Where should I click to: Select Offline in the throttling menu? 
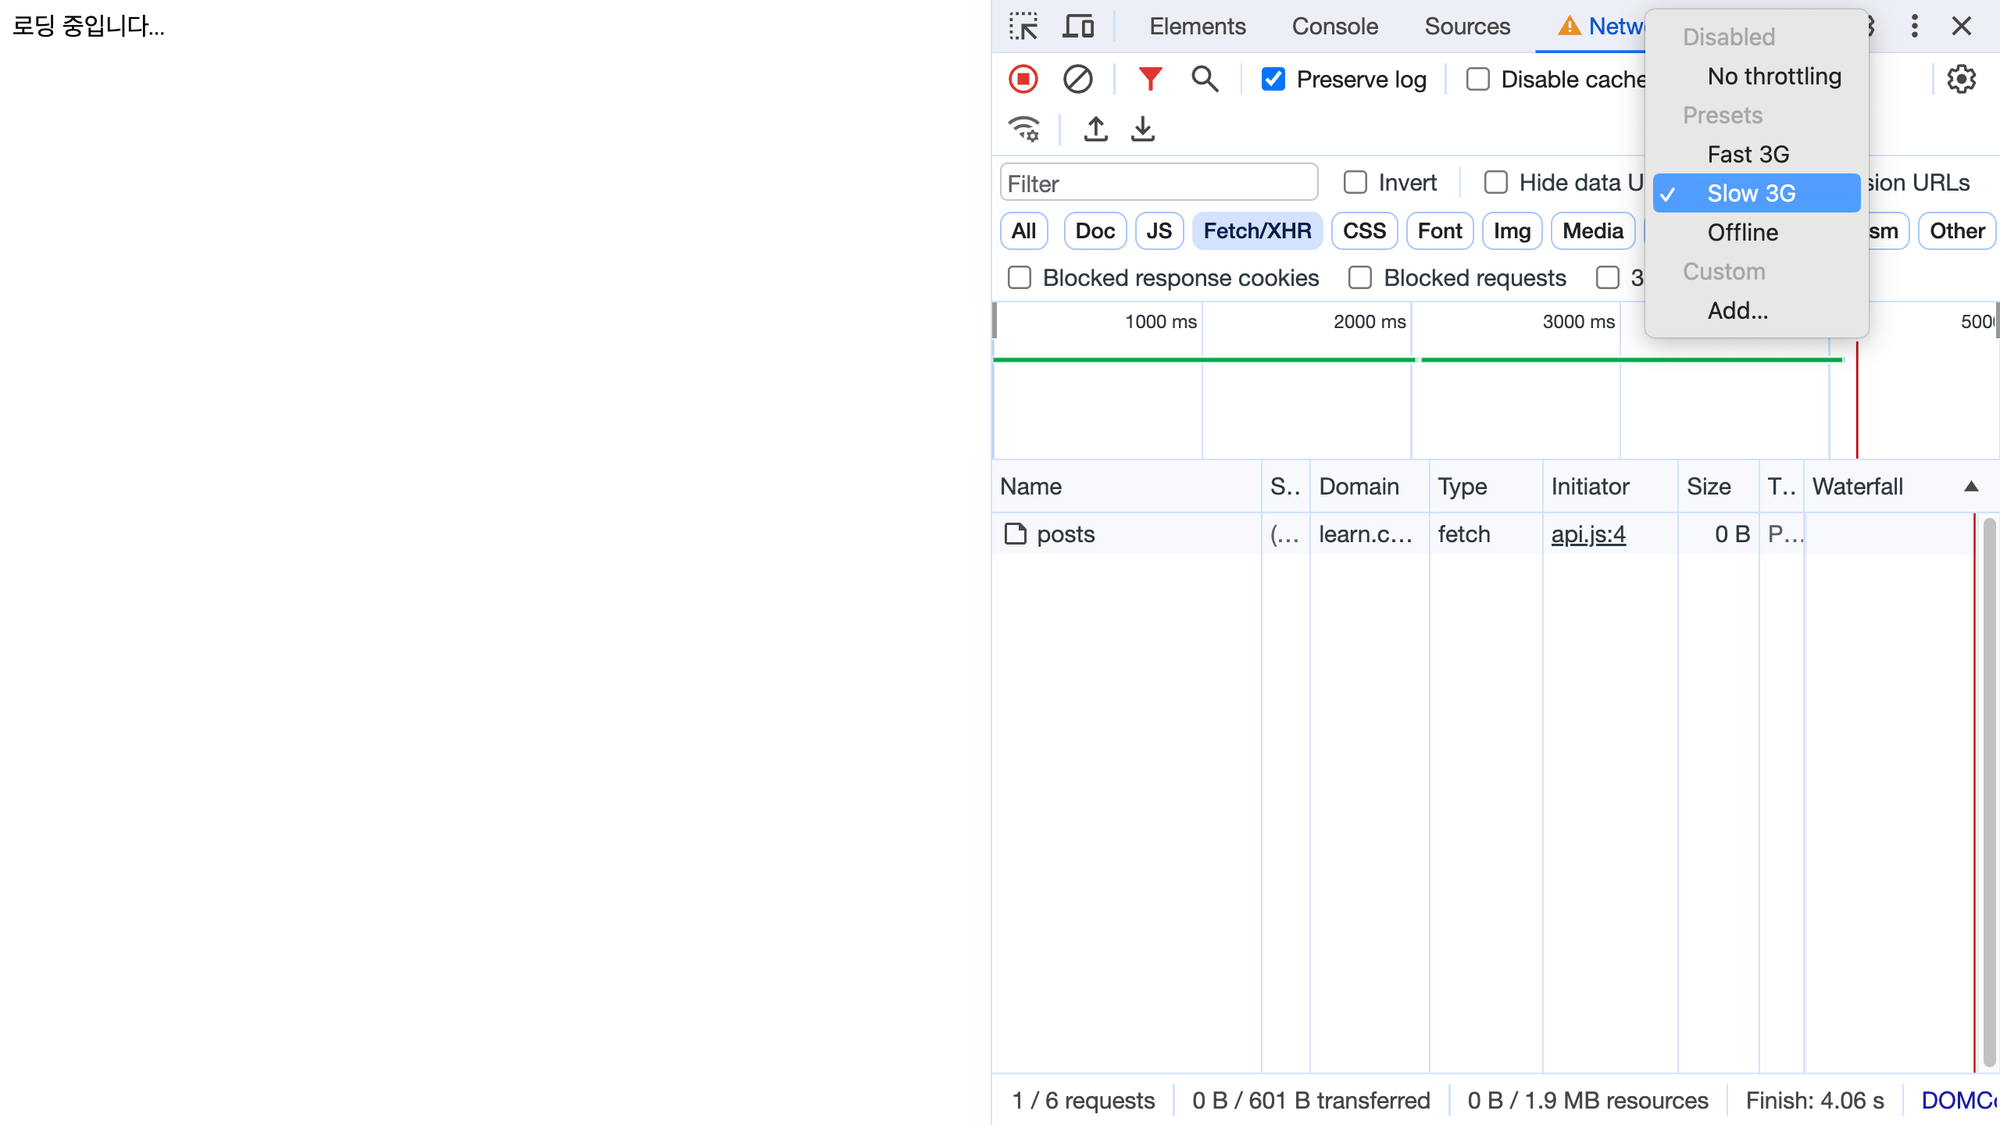(1742, 232)
